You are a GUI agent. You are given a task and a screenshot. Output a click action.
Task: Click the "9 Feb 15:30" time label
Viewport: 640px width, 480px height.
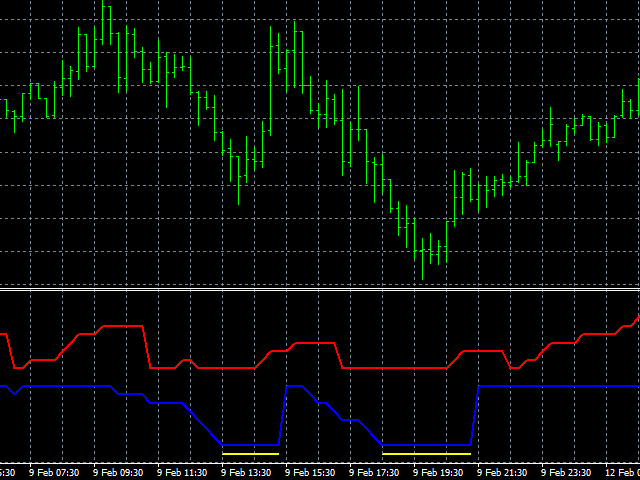tap(310, 472)
